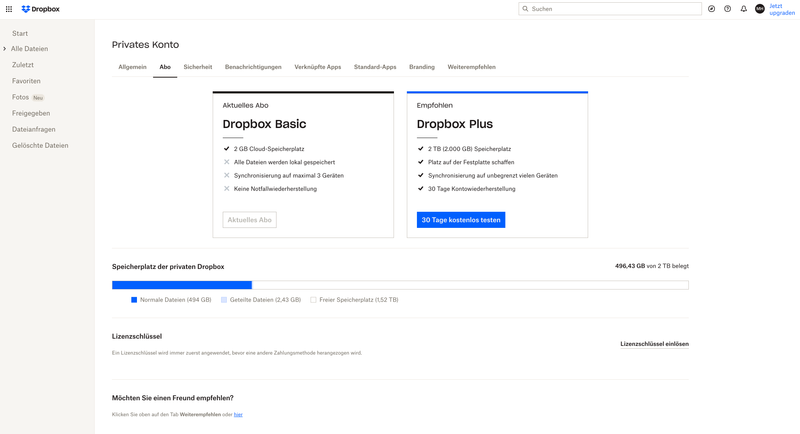Open the compass explore icon

point(711,9)
